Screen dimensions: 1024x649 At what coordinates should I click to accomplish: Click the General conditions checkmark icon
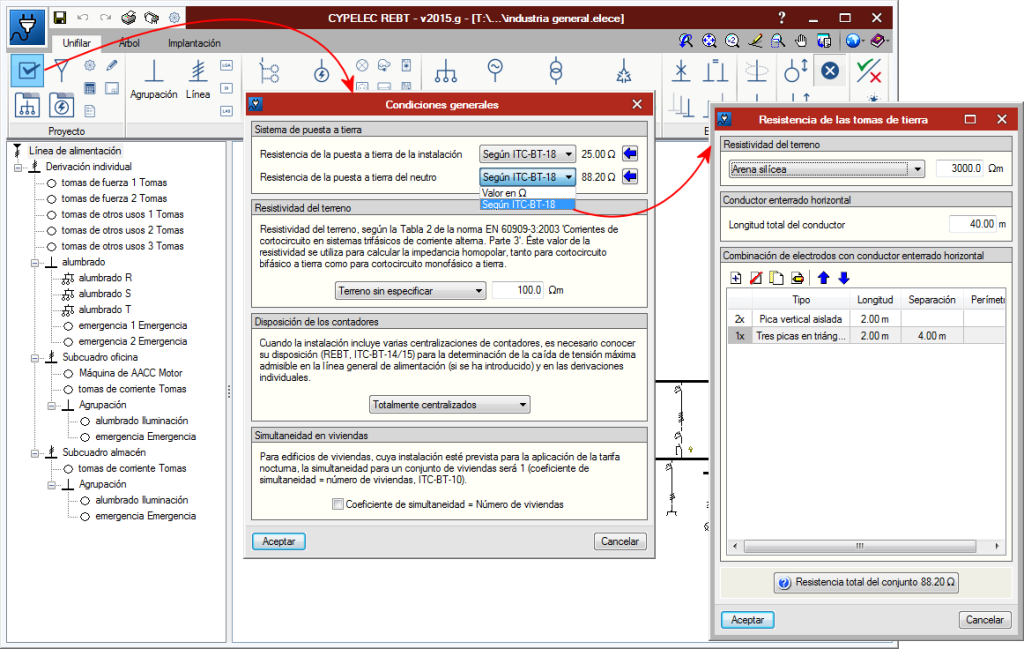[x=27, y=71]
